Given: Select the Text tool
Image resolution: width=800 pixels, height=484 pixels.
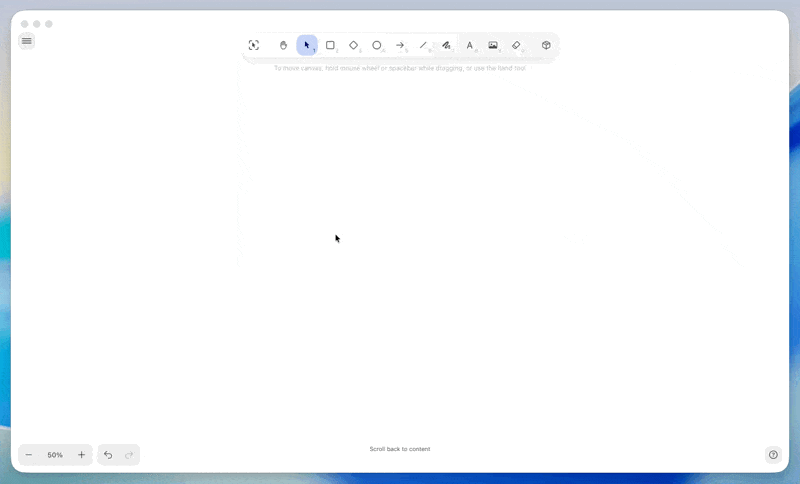Looking at the screenshot, I should point(469,45).
